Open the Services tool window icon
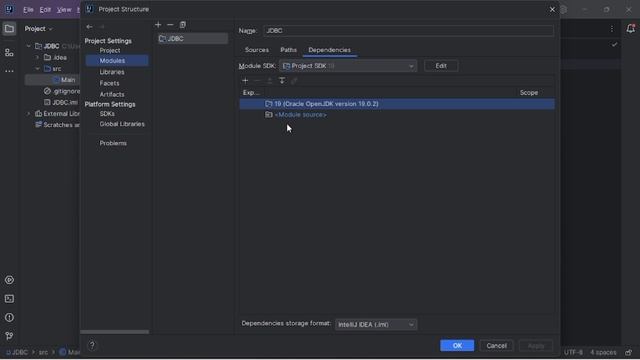This screenshot has width=640, height=360. pos(9,280)
